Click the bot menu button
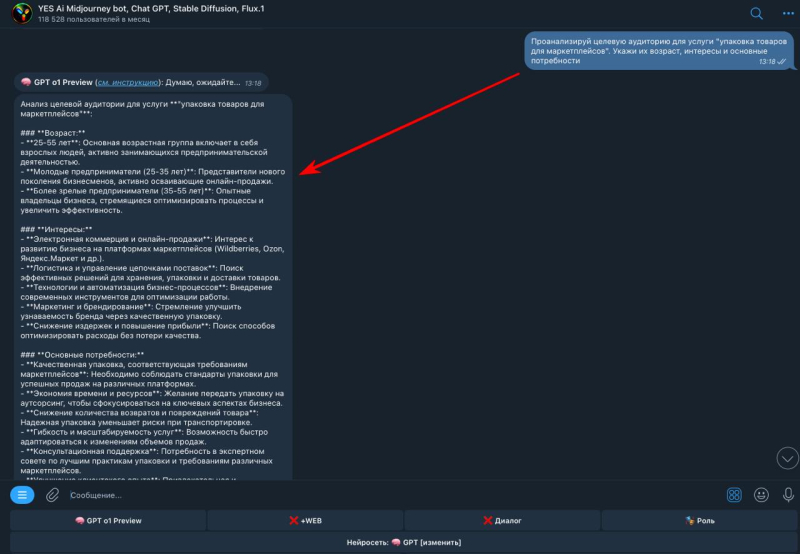 tap(22, 494)
